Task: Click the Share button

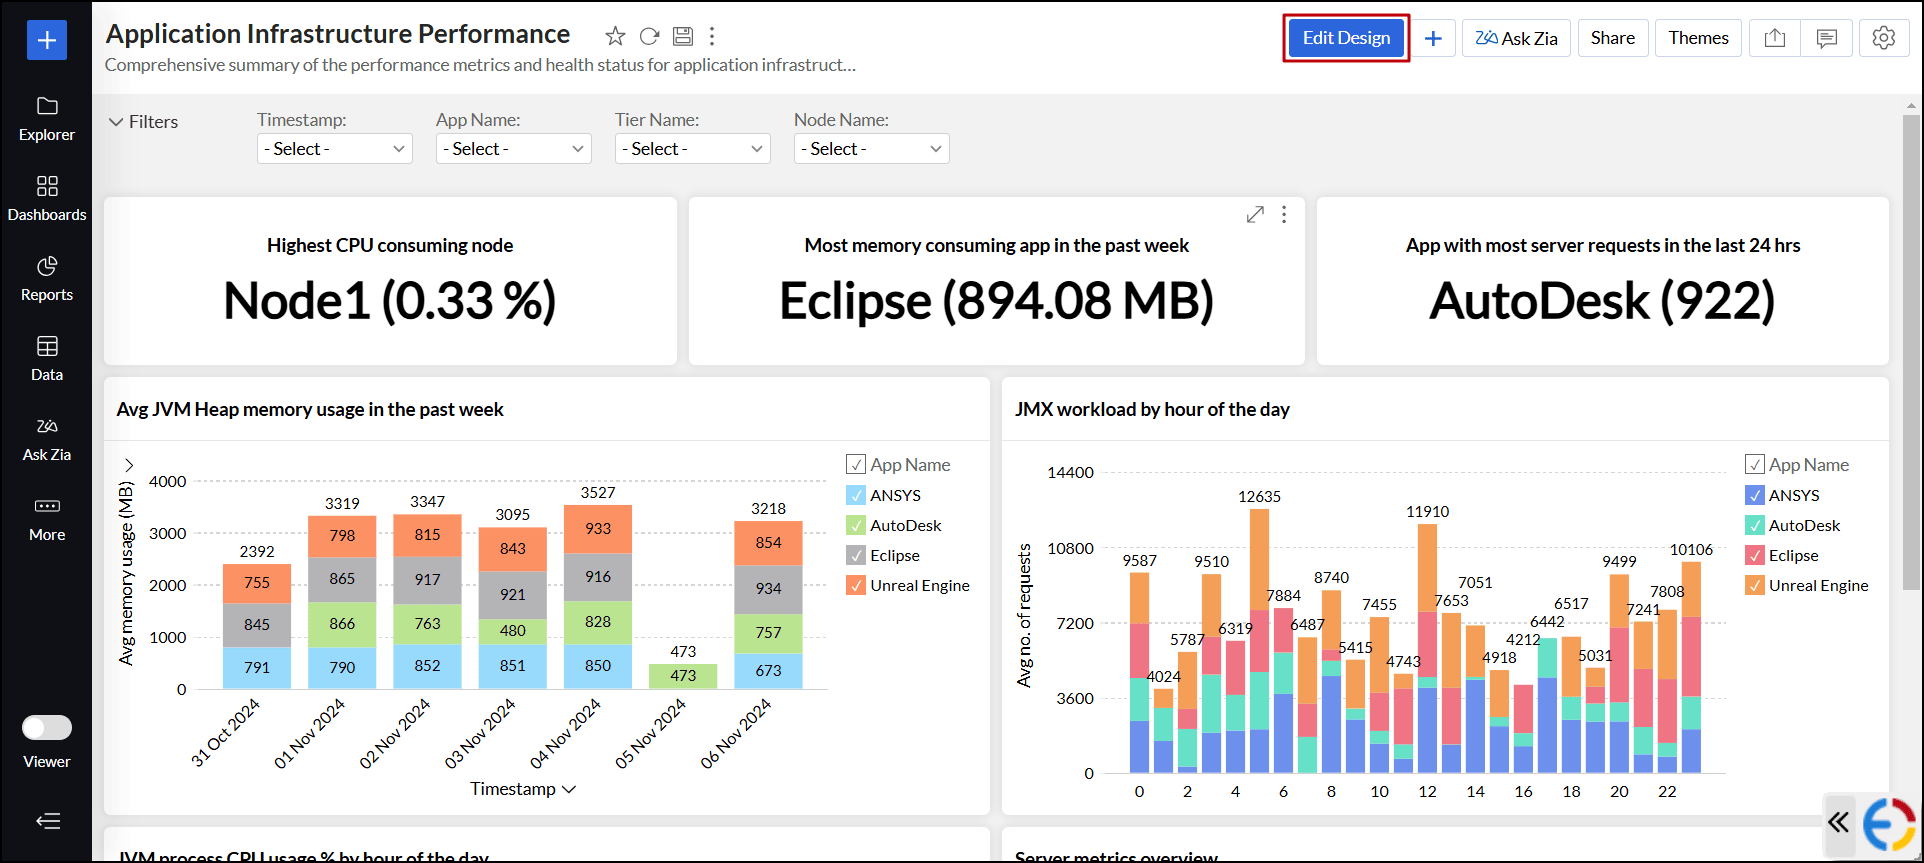Action: coord(1612,38)
